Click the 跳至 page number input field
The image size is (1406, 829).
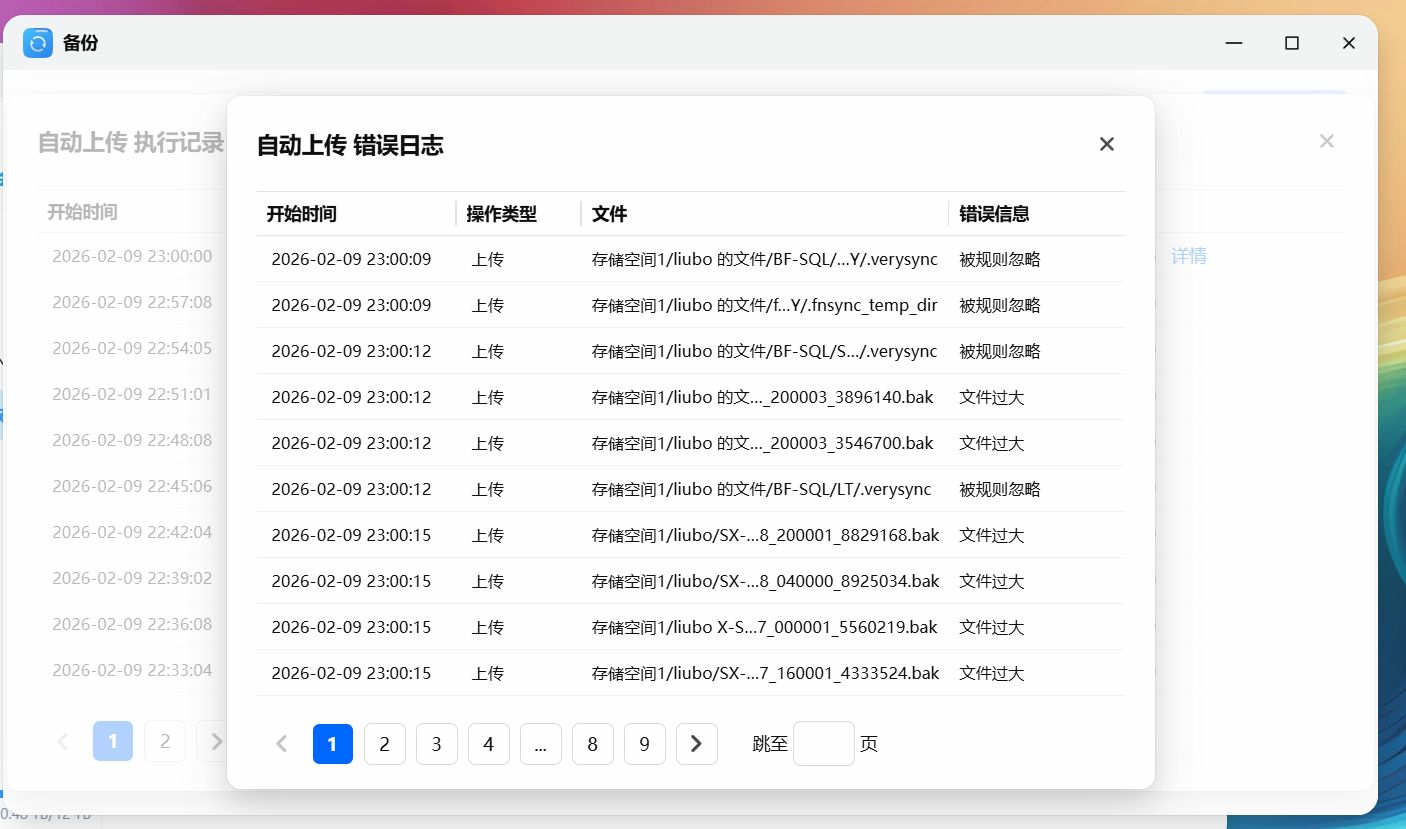tap(823, 744)
